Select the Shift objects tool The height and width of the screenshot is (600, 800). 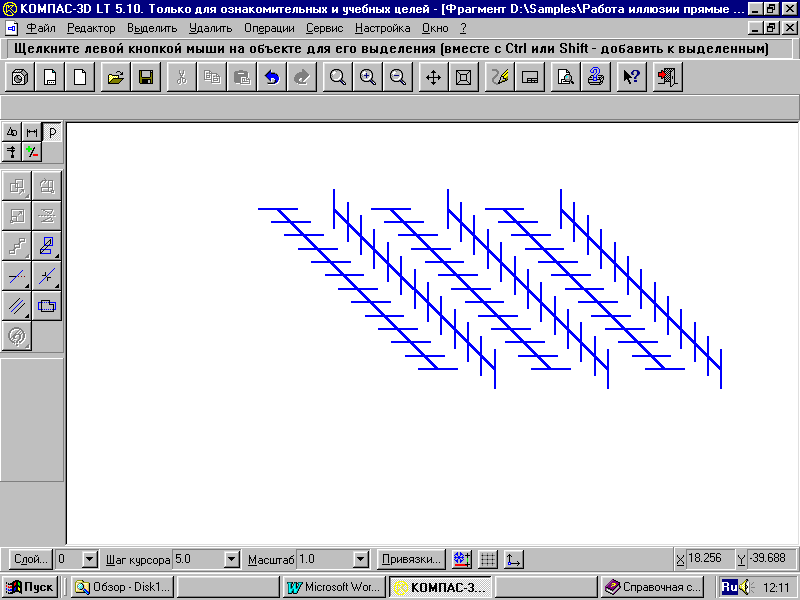click(x=17, y=186)
